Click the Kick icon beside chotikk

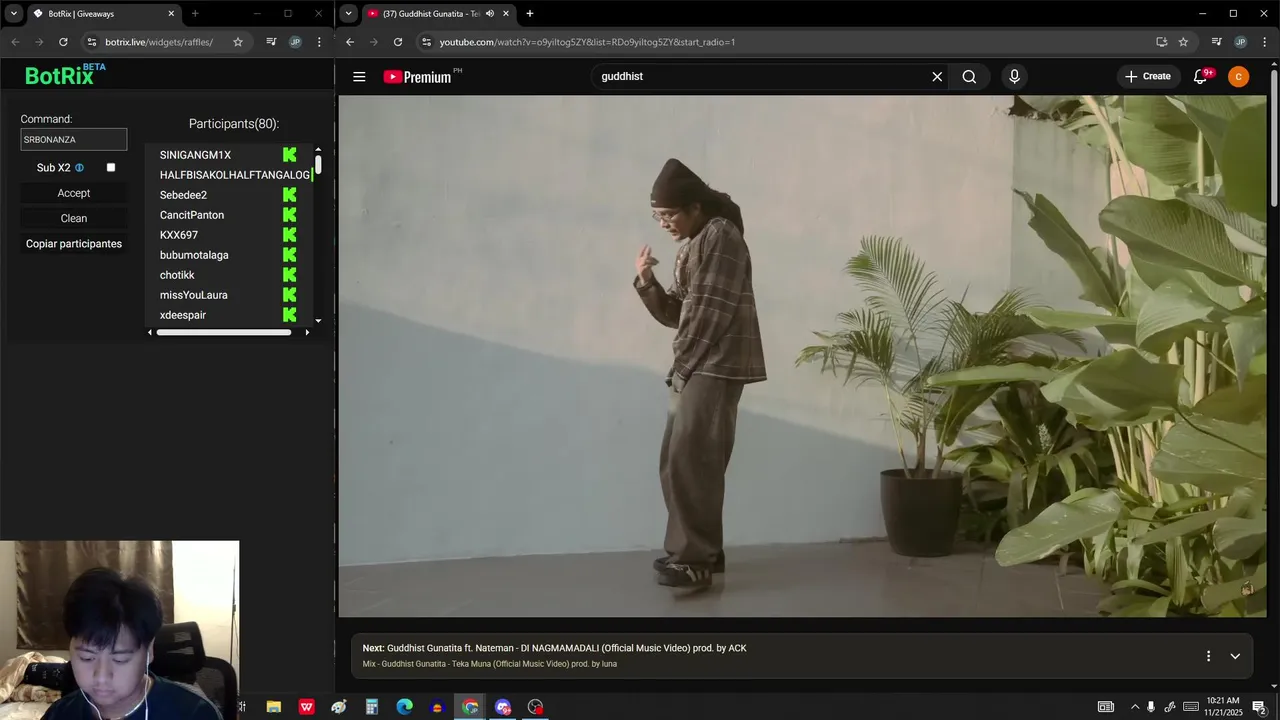290,275
